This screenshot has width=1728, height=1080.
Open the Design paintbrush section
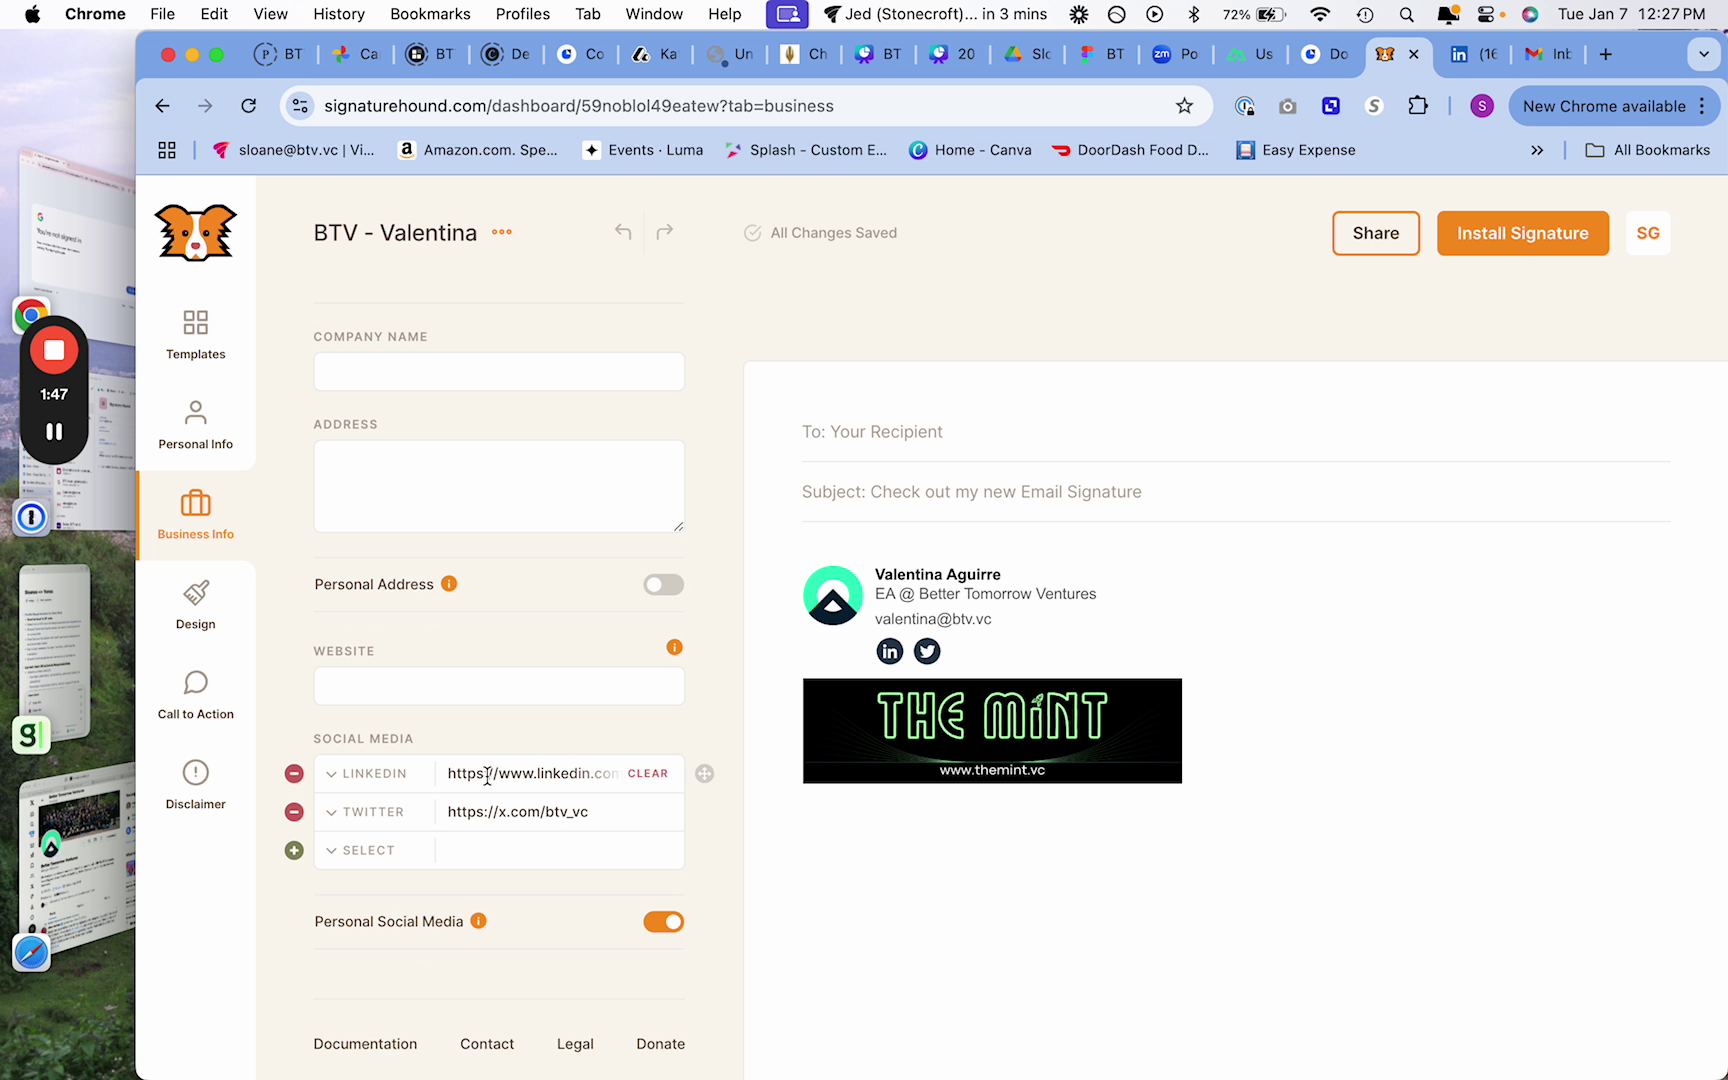click(x=195, y=605)
